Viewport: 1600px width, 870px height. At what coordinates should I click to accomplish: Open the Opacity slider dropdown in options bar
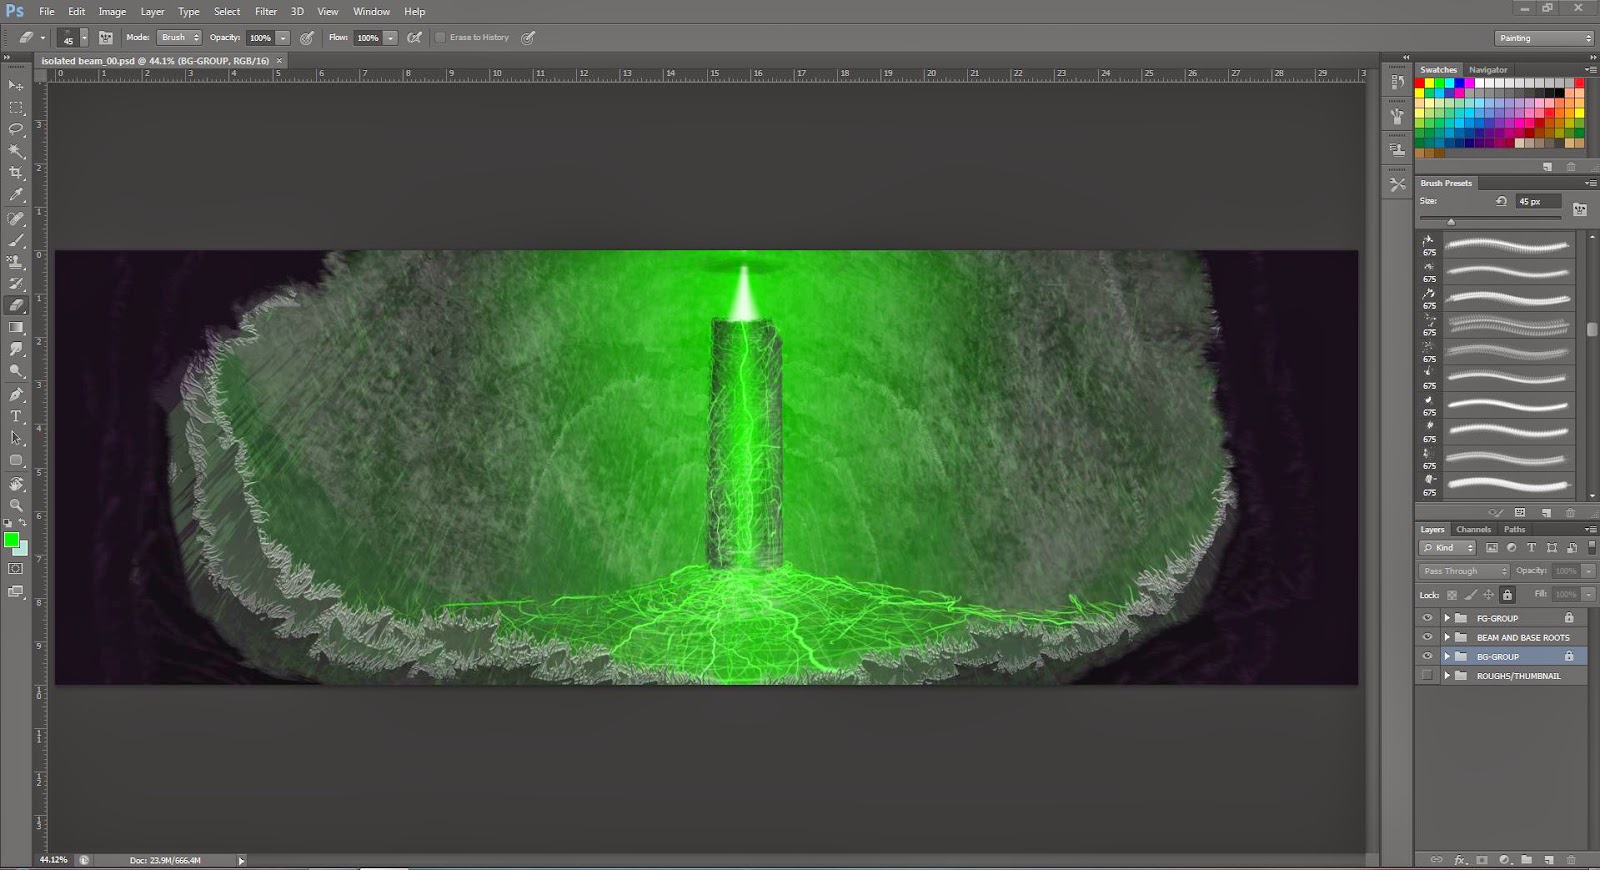coord(283,37)
